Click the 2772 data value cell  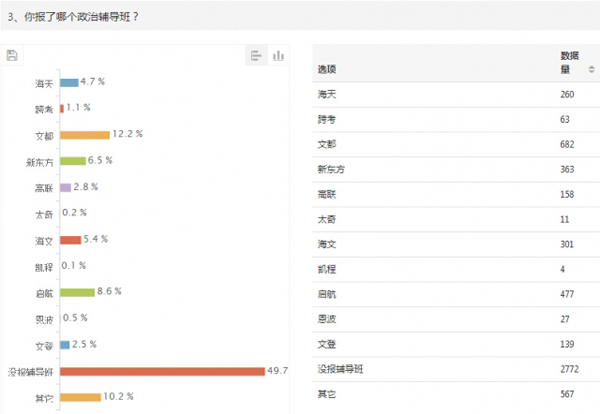click(x=571, y=370)
